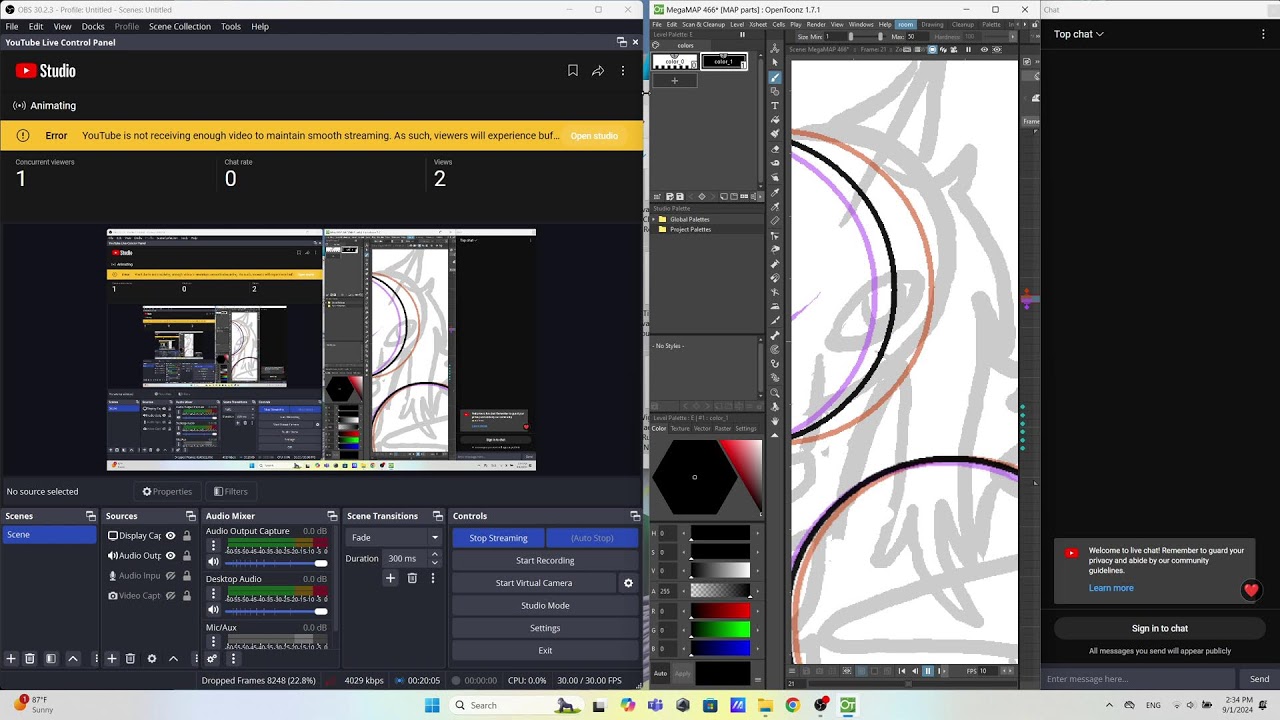
Task: Open the chat panel three-dot menu
Action: [1263, 34]
